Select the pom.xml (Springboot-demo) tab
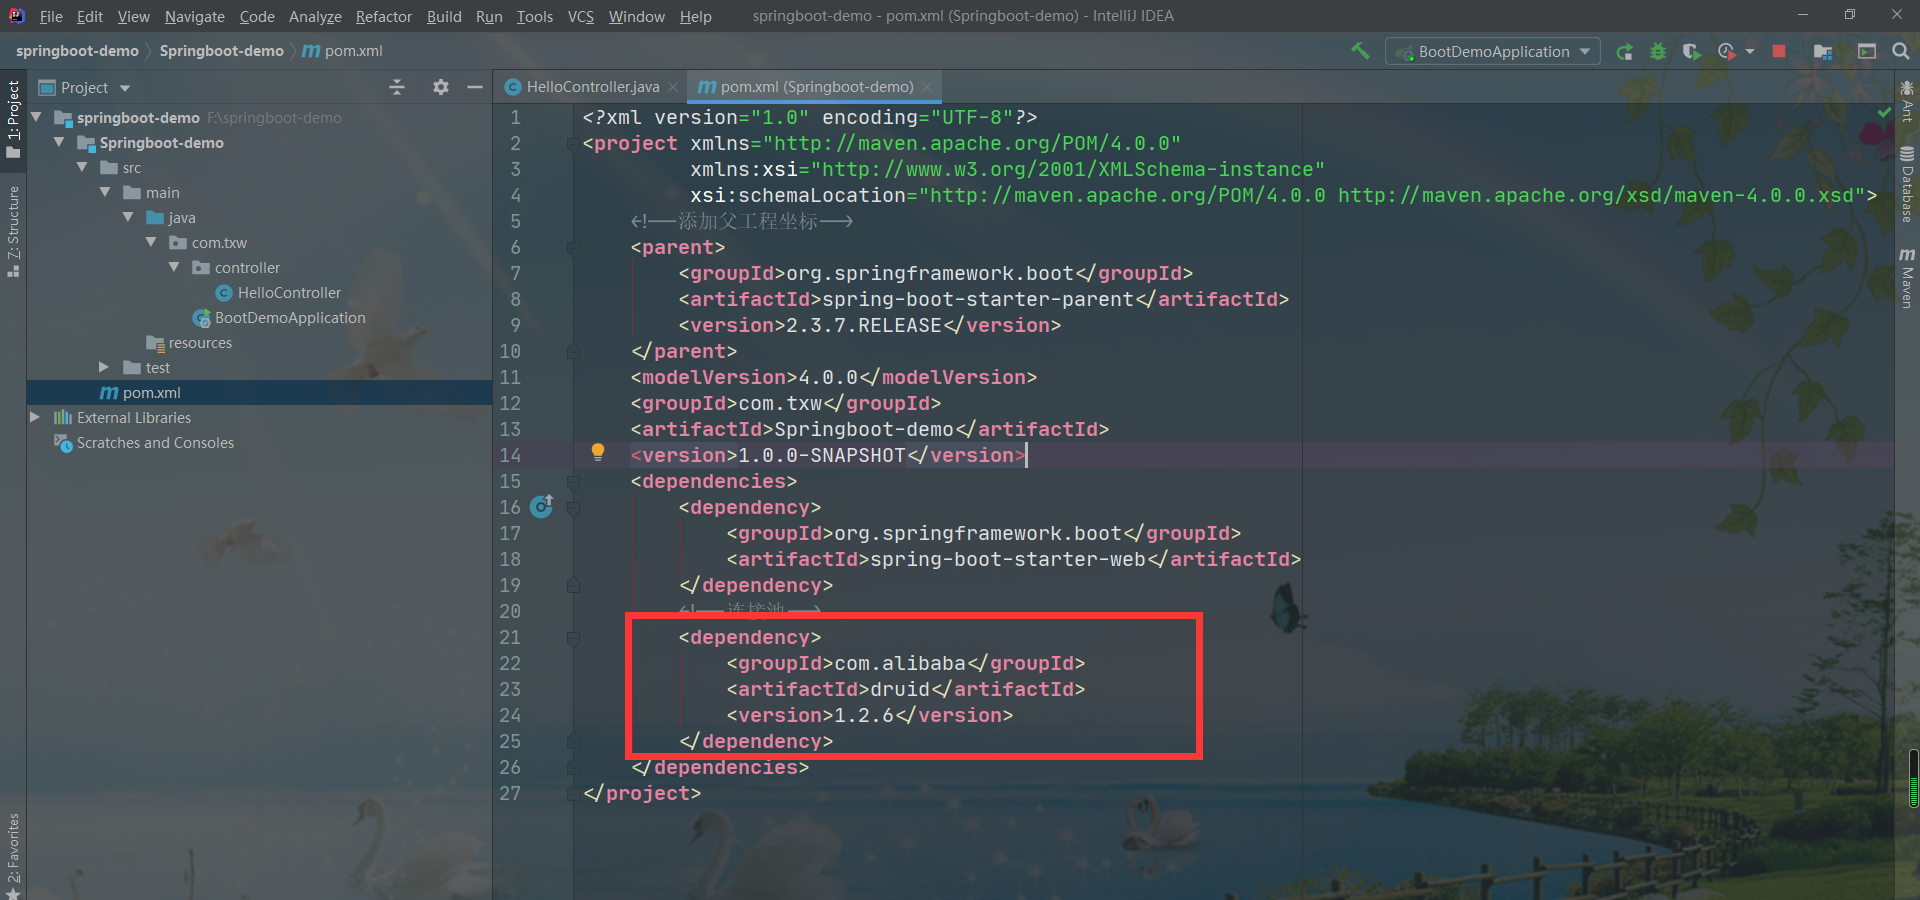 coord(816,87)
